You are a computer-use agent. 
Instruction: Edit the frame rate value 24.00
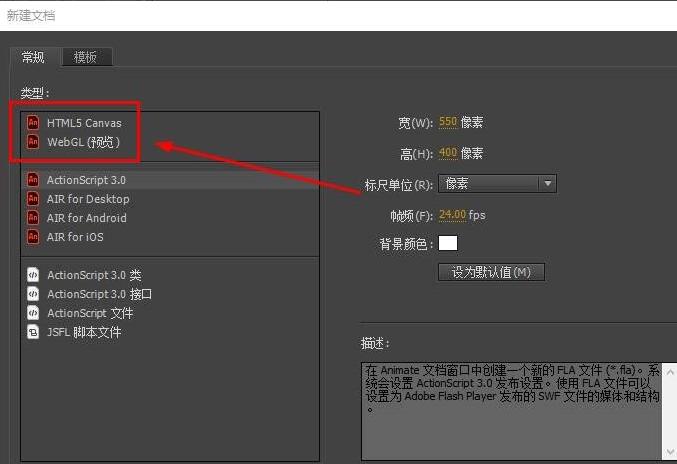(x=452, y=215)
